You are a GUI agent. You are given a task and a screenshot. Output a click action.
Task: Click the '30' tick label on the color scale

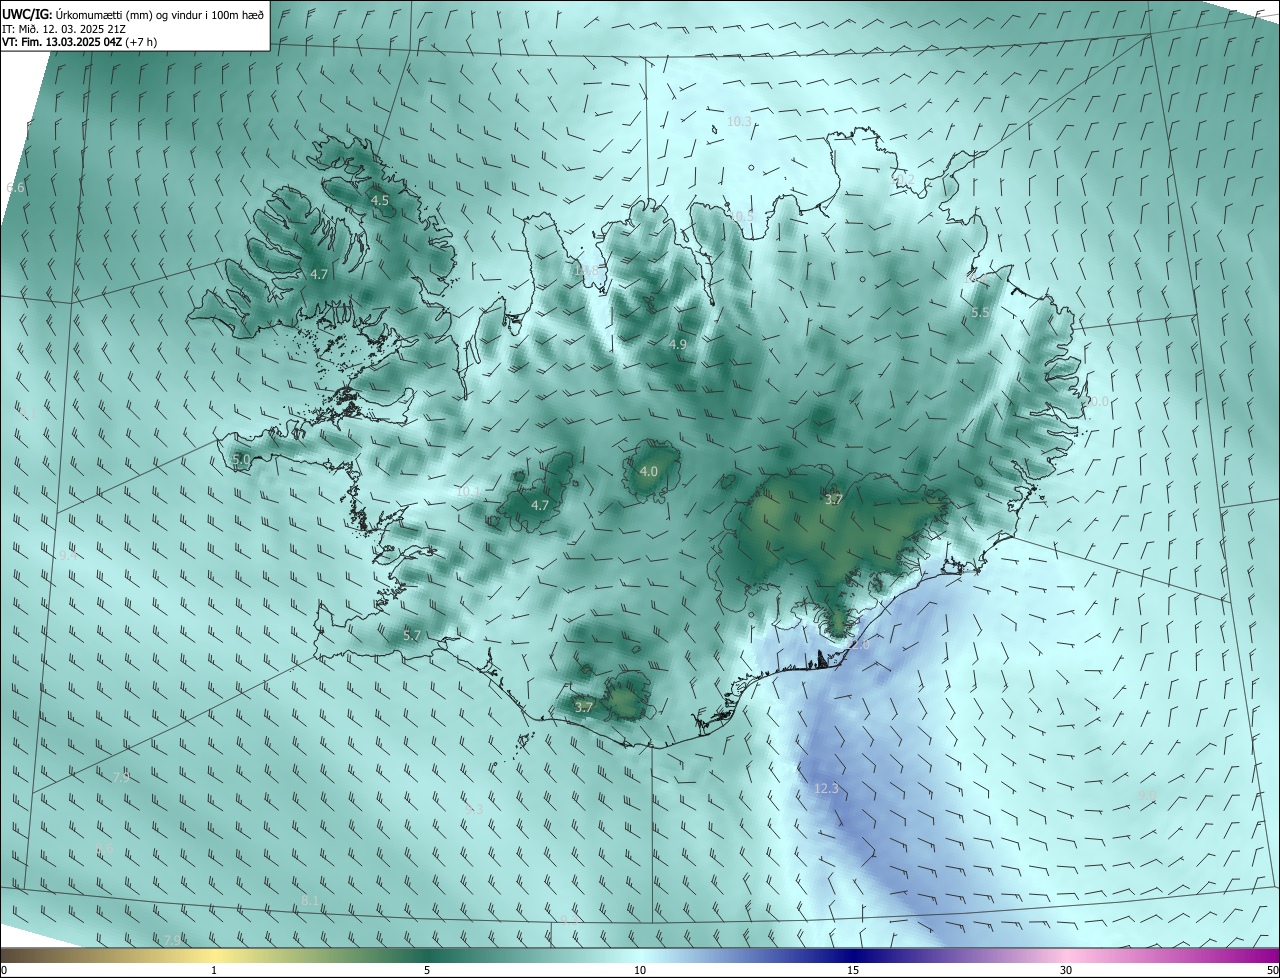click(1066, 970)
